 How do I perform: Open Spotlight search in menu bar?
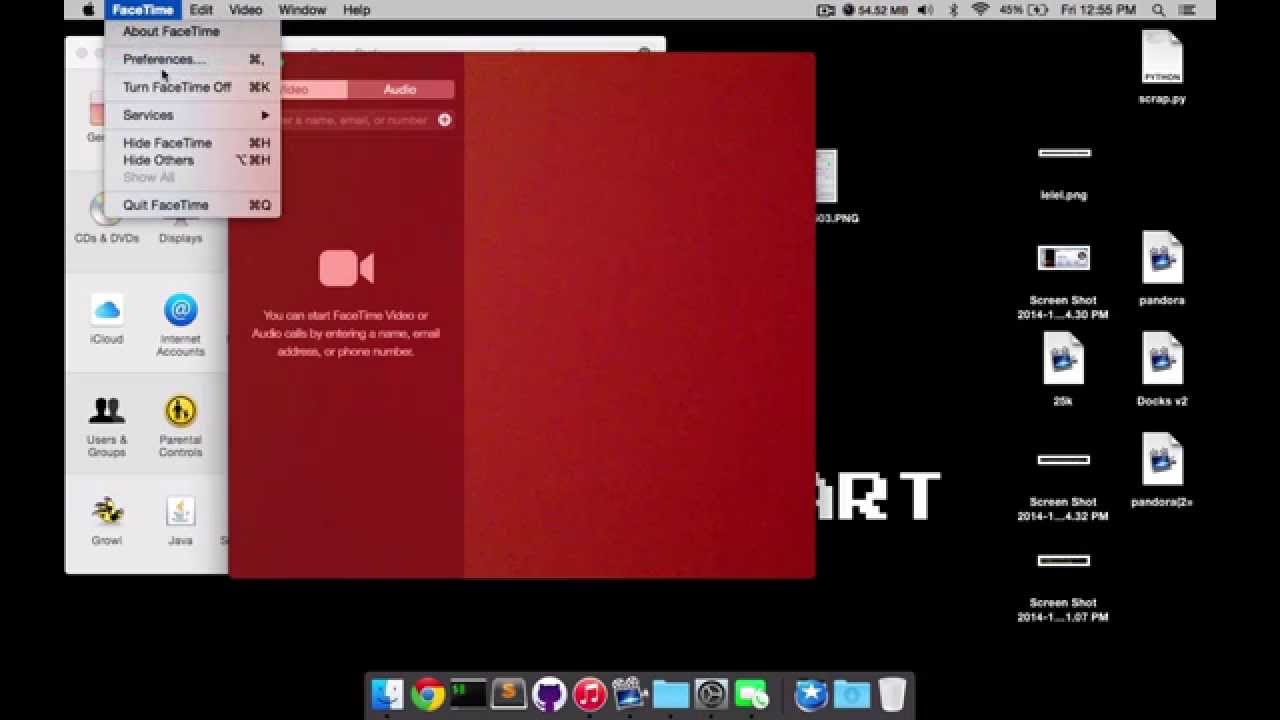[x=1159, y=10]
